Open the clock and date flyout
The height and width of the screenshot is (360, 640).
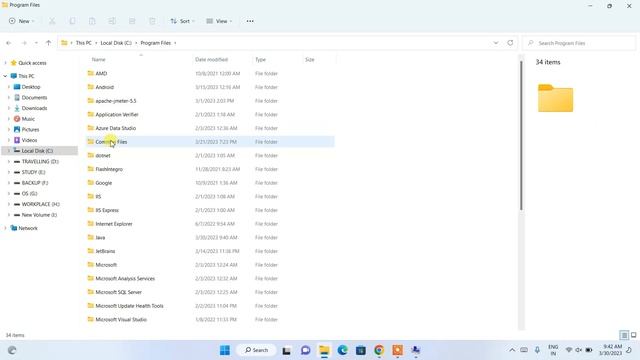click(611, 350)
